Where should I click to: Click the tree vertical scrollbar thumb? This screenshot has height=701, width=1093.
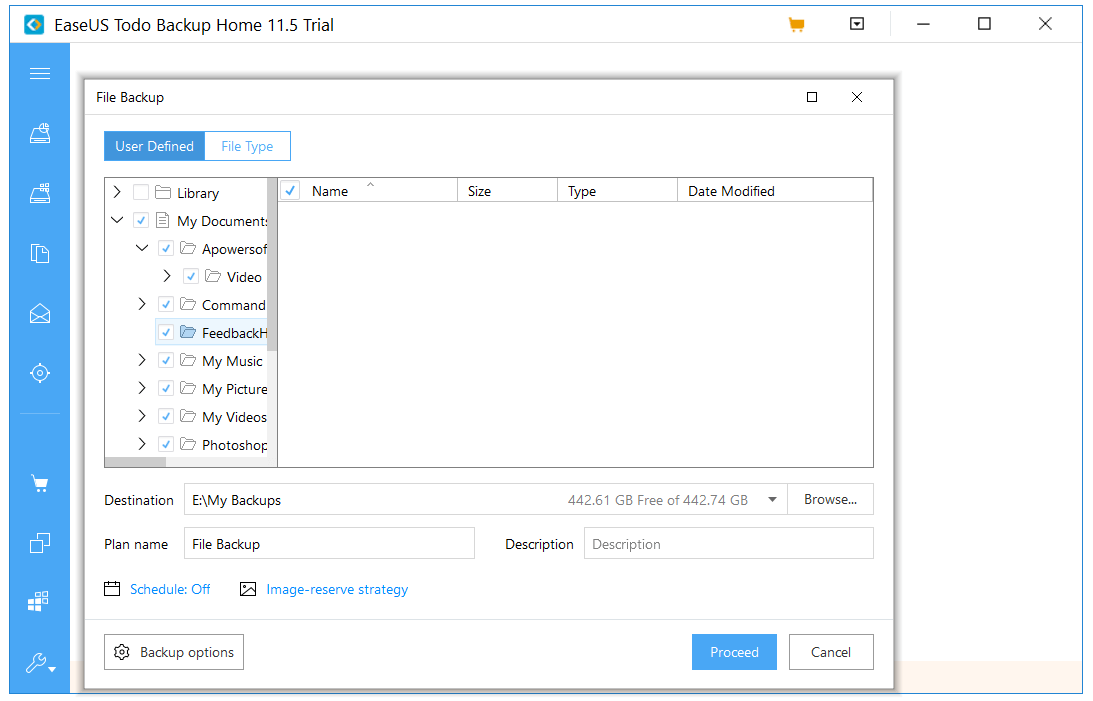pos(272,265)
